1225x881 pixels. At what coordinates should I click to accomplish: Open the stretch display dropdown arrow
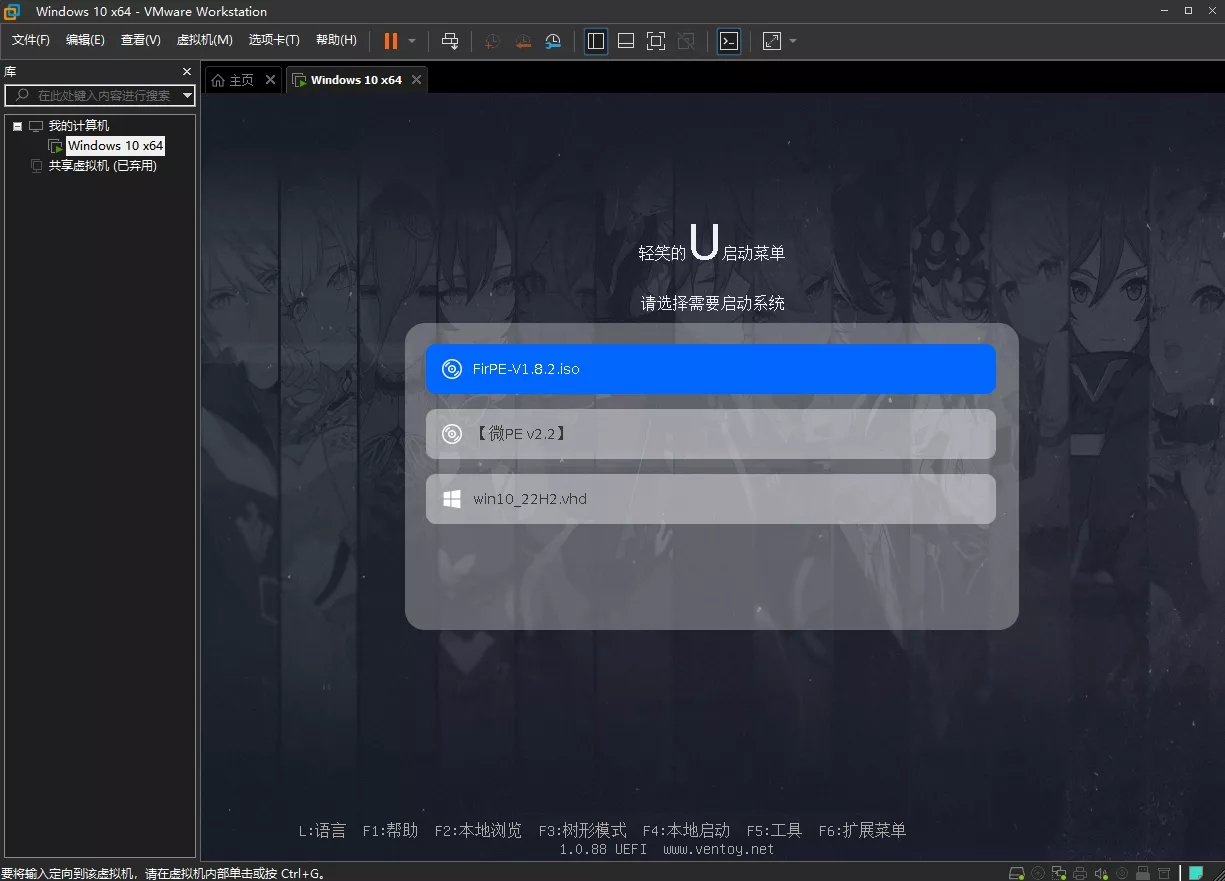point(793,41)
